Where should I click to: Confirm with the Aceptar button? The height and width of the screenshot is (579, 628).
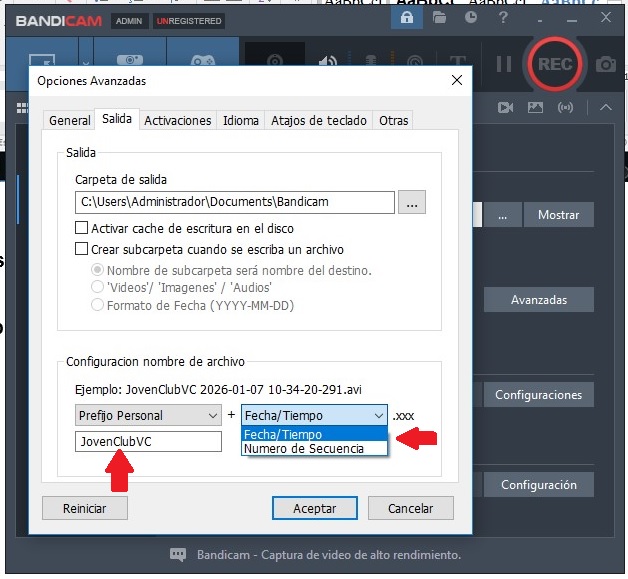point(315,509)
